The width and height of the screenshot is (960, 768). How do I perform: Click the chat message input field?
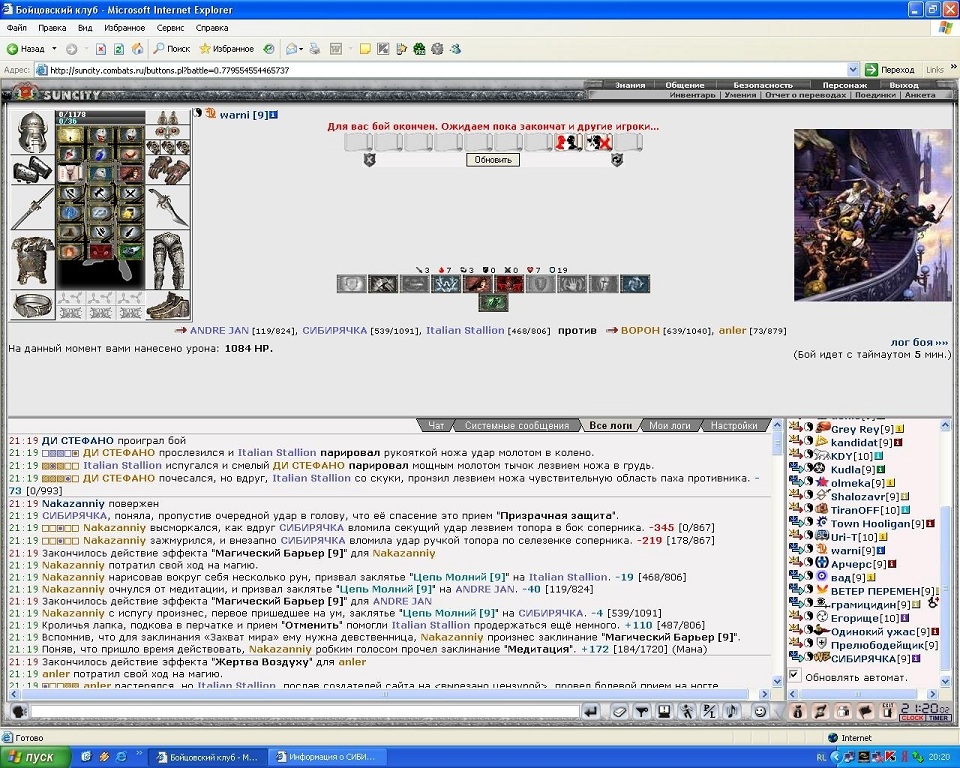(305, 712)
